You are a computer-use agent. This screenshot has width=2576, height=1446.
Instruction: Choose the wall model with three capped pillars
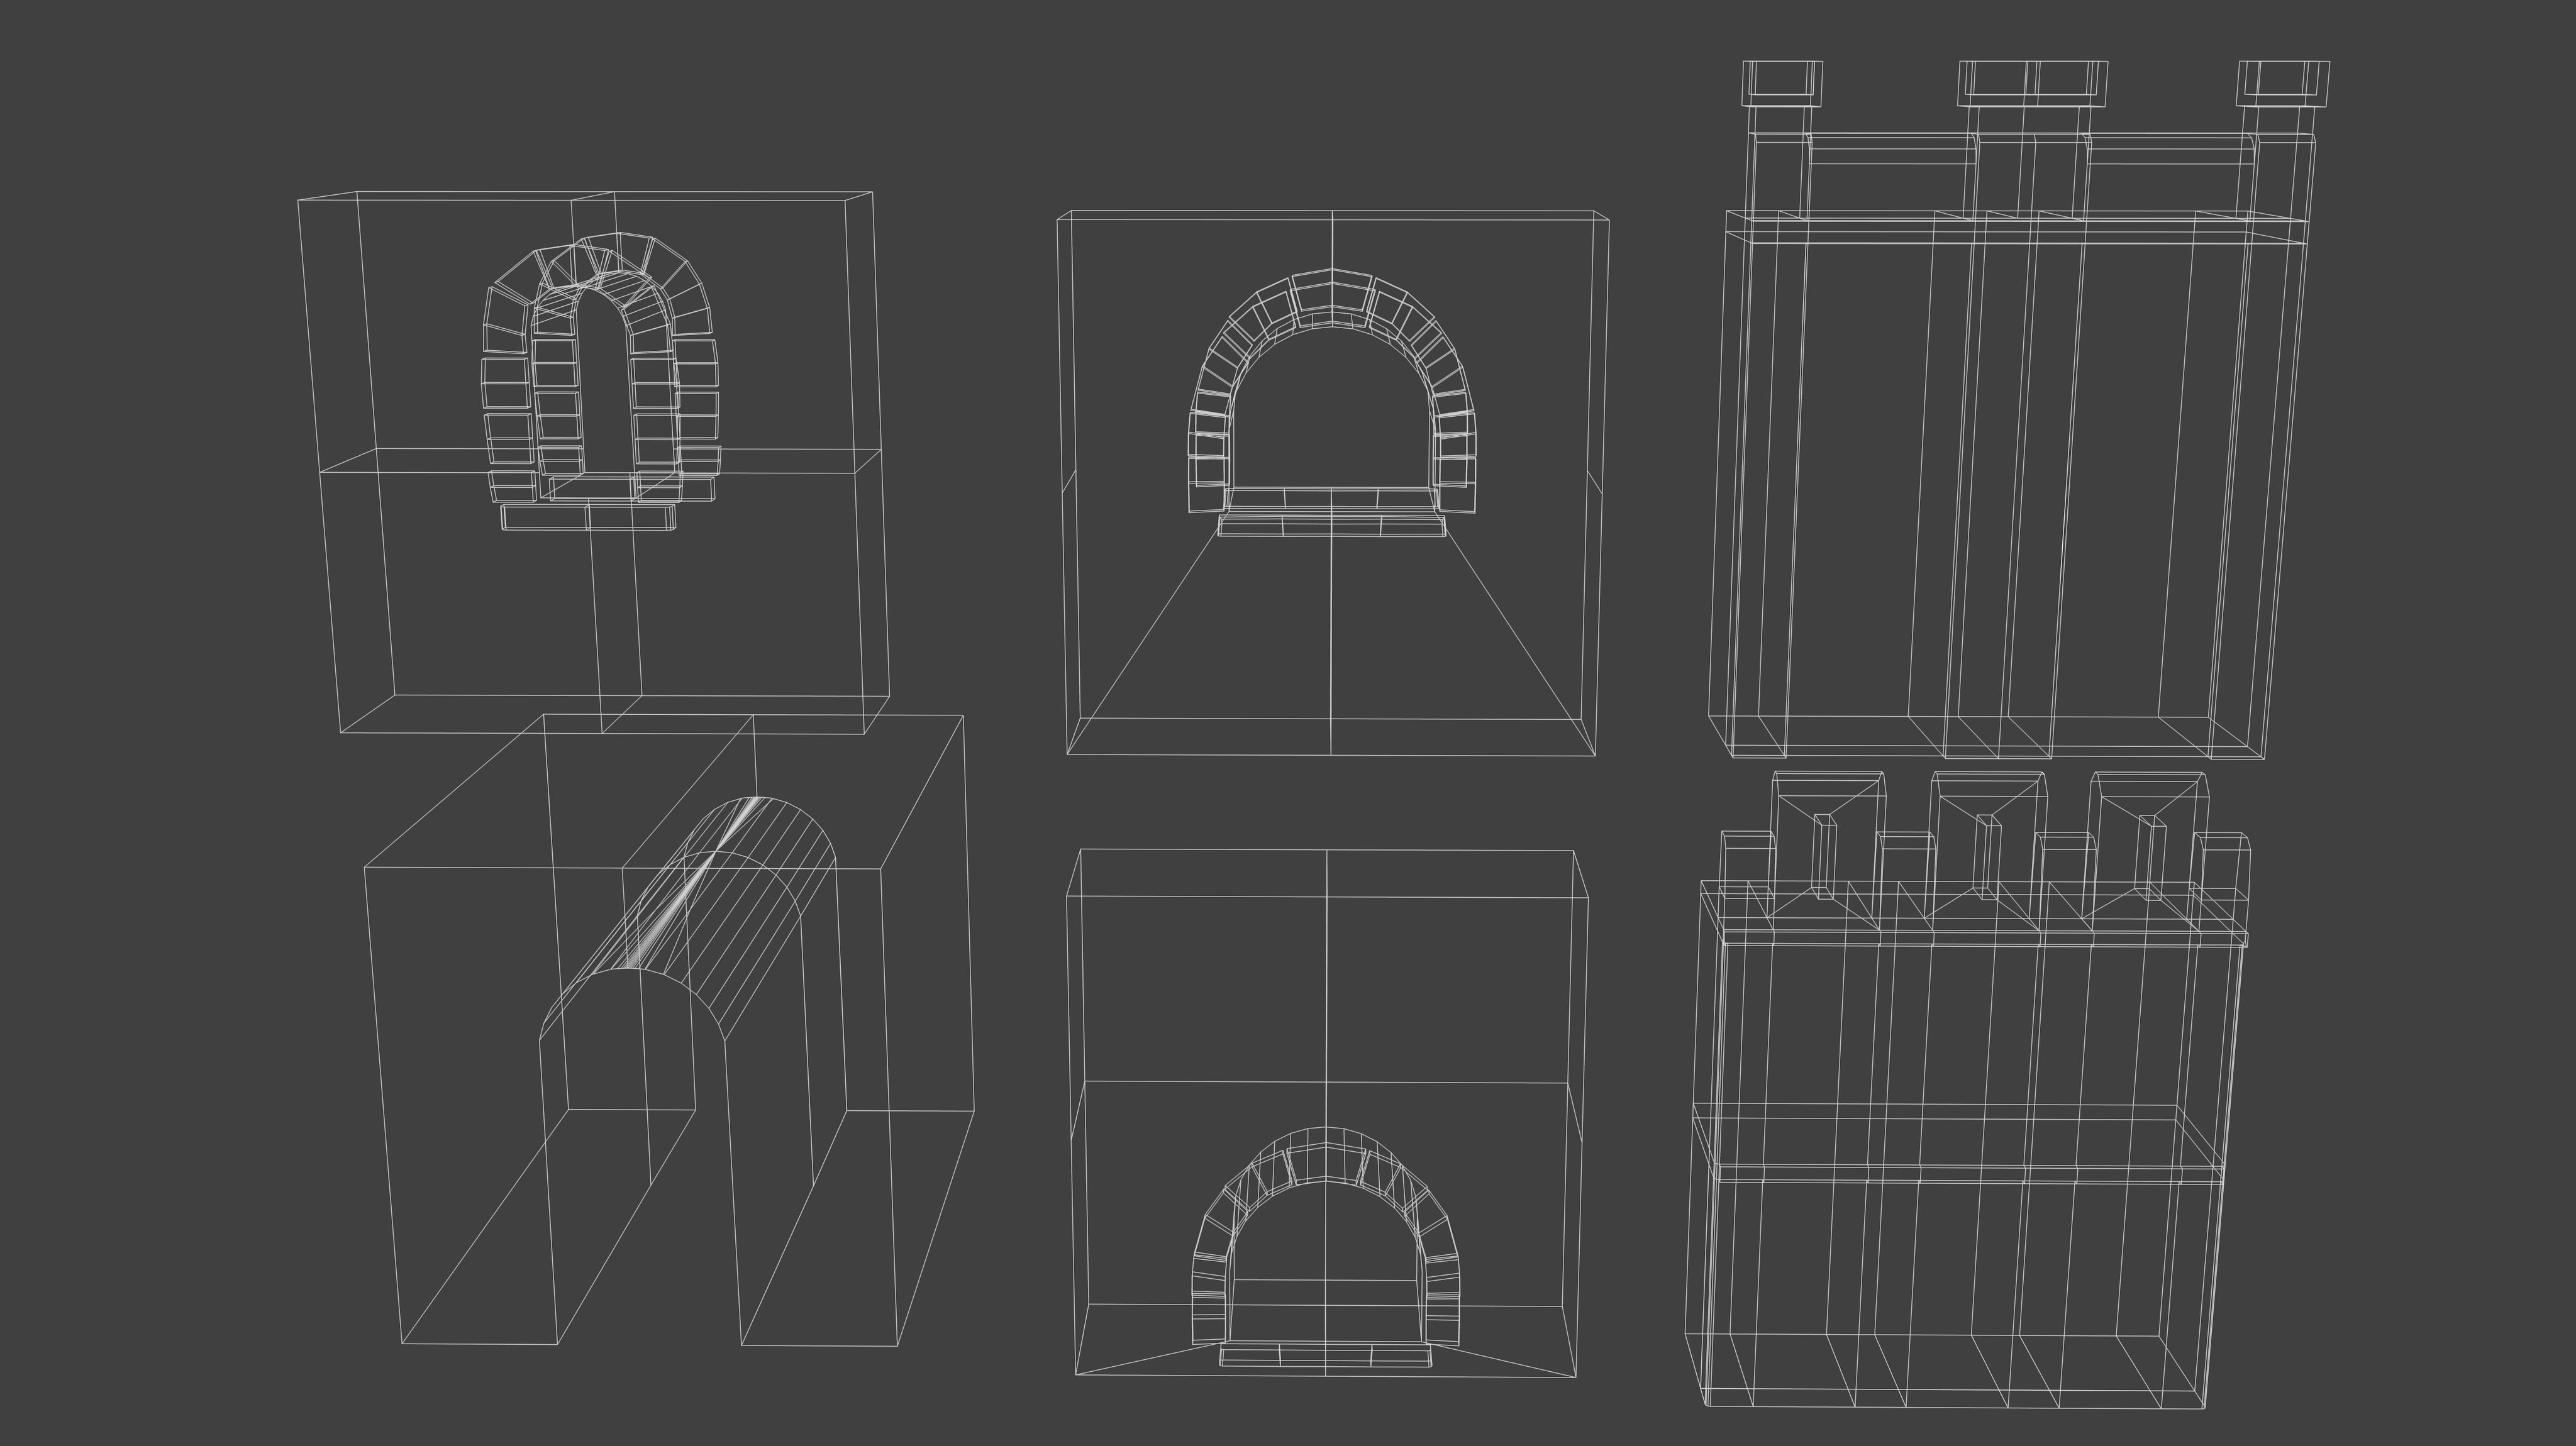click(x=2020, y=410)
